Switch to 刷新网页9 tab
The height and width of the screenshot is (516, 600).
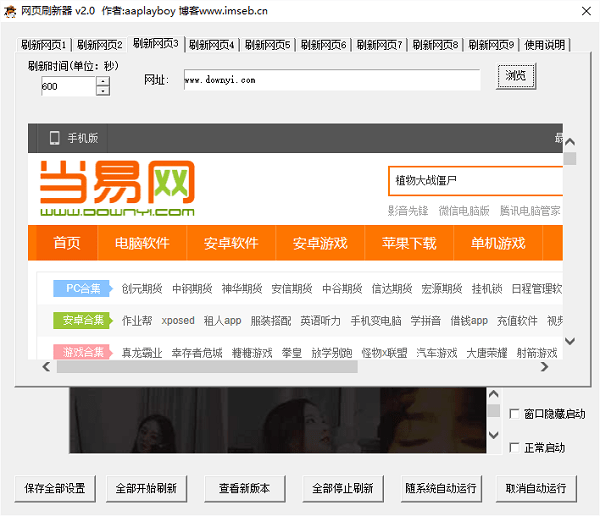coord(491,45)
